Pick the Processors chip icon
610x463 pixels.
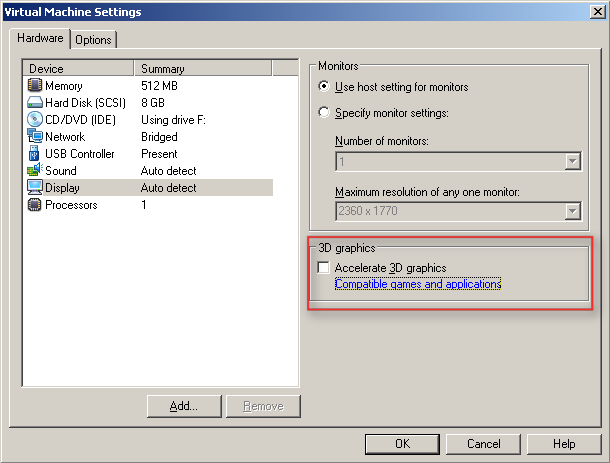point(35,205)
